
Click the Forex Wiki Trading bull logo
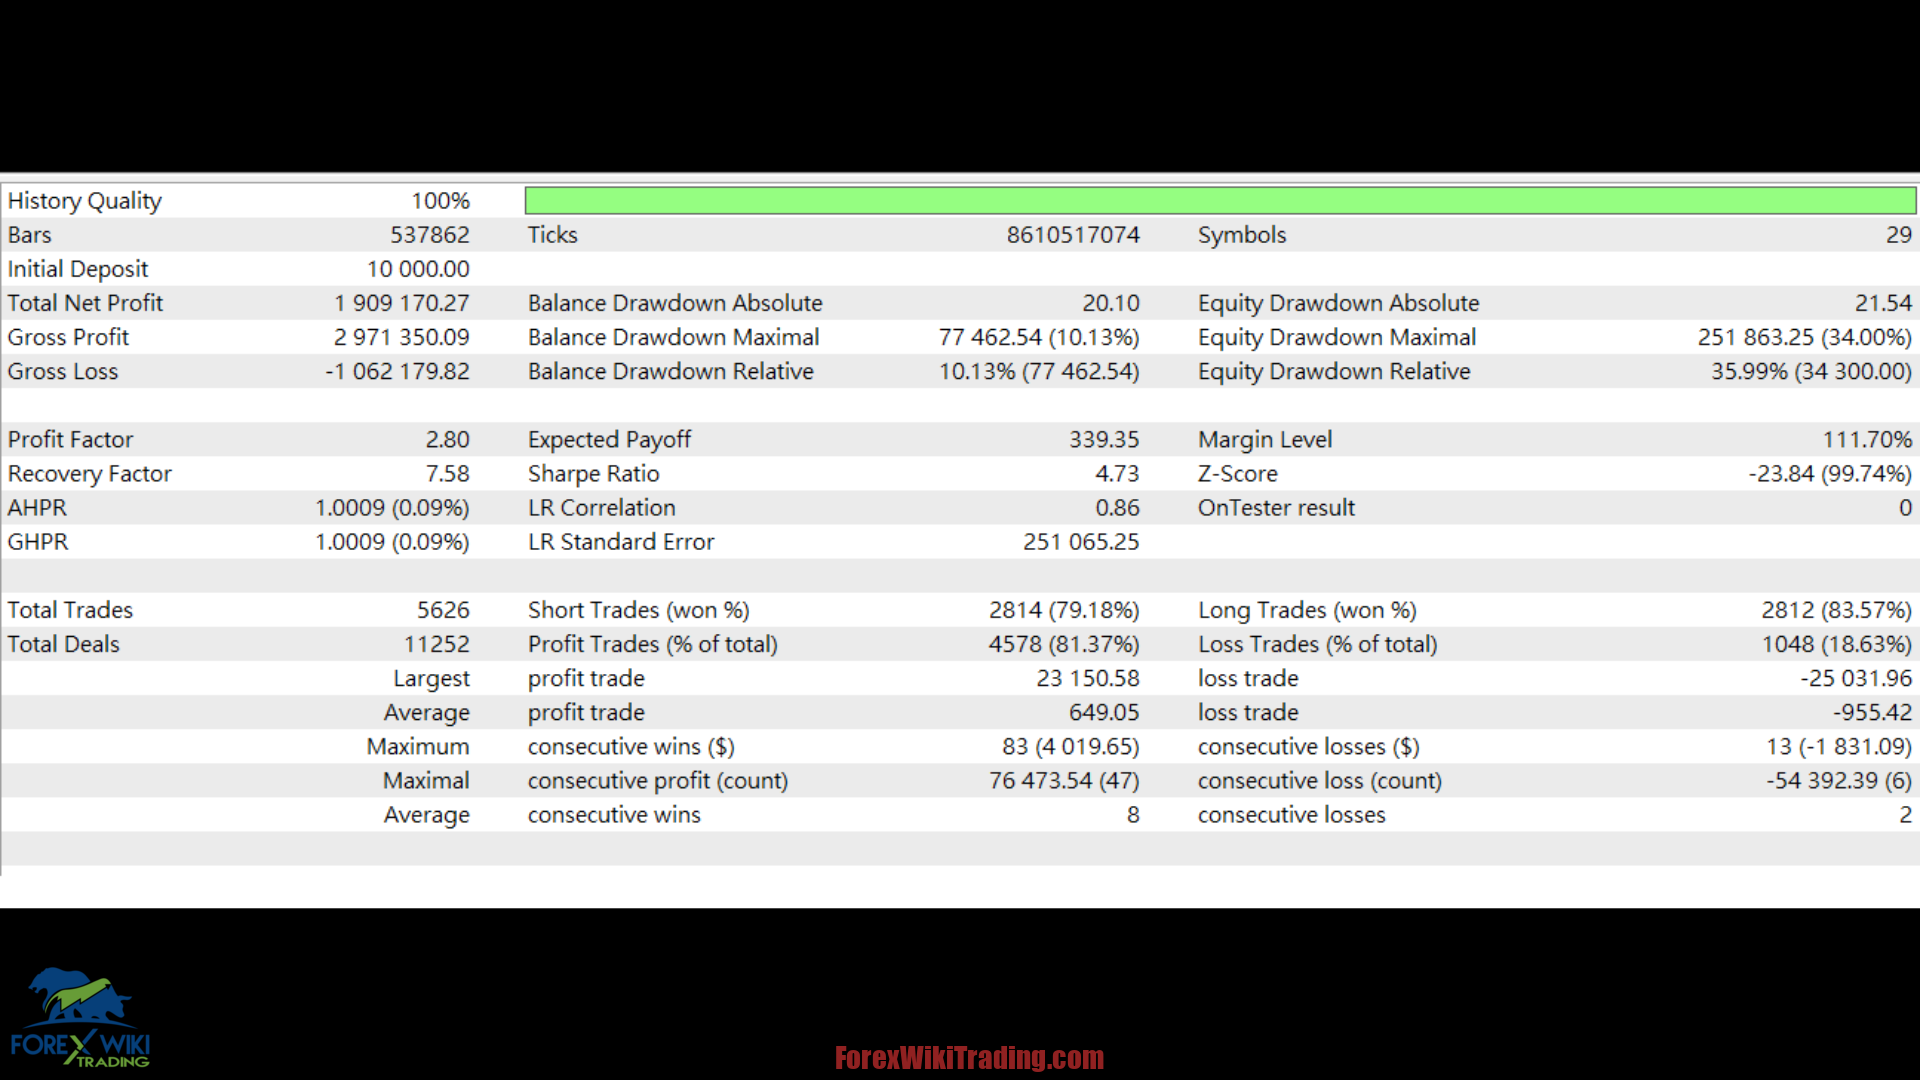click(x=80, y=1015)
